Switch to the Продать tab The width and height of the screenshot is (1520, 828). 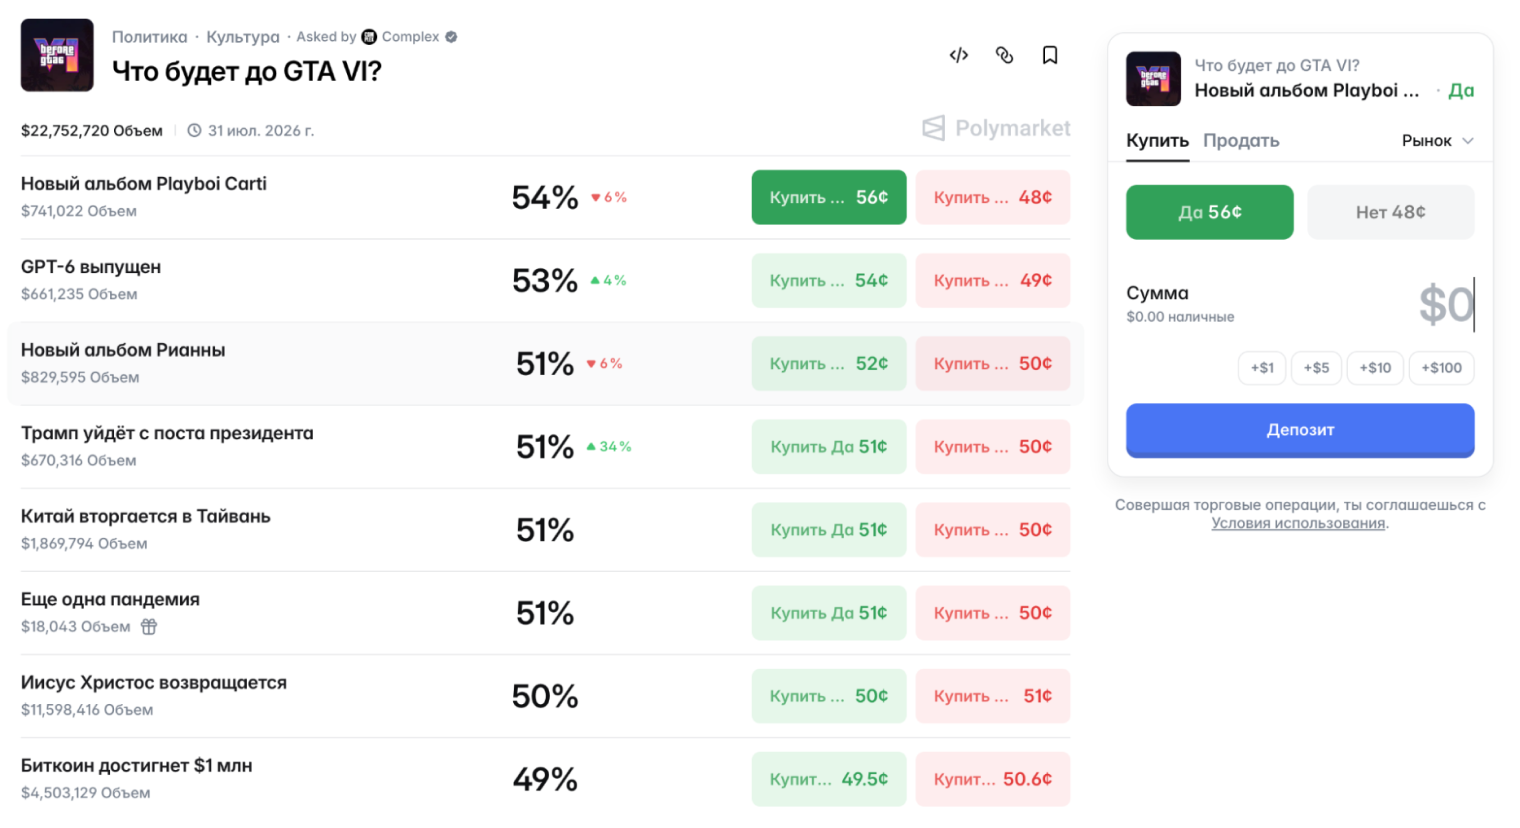1241,141
